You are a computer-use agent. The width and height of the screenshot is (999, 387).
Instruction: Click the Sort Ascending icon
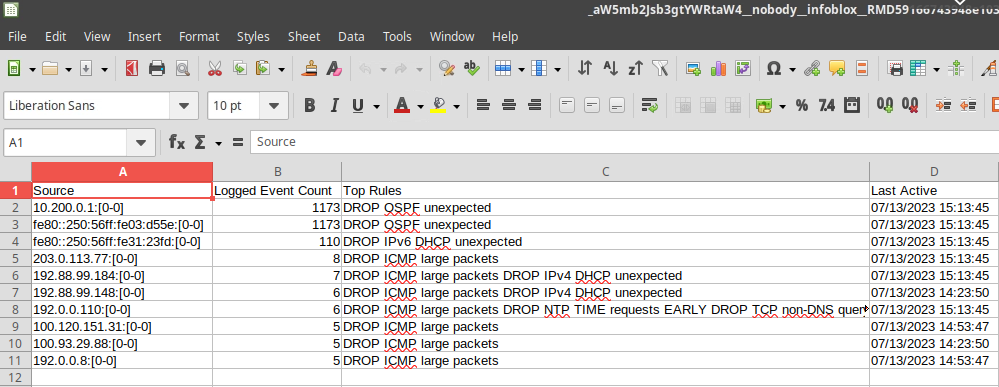[610, 69]
